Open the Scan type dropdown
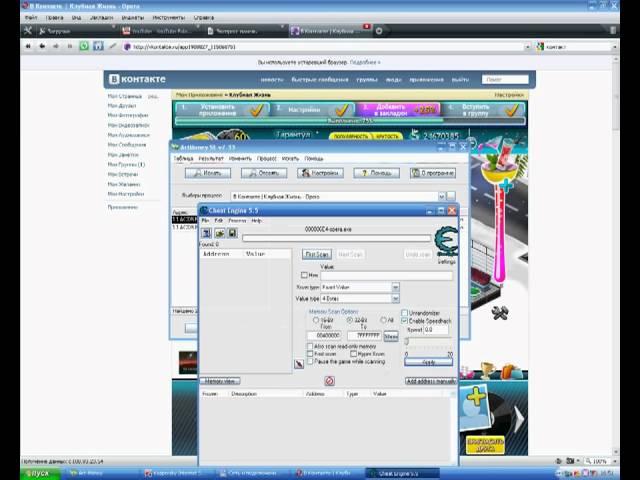Viewport: 640px width, 480px height. pyautogui.click(x=395, y=287)
